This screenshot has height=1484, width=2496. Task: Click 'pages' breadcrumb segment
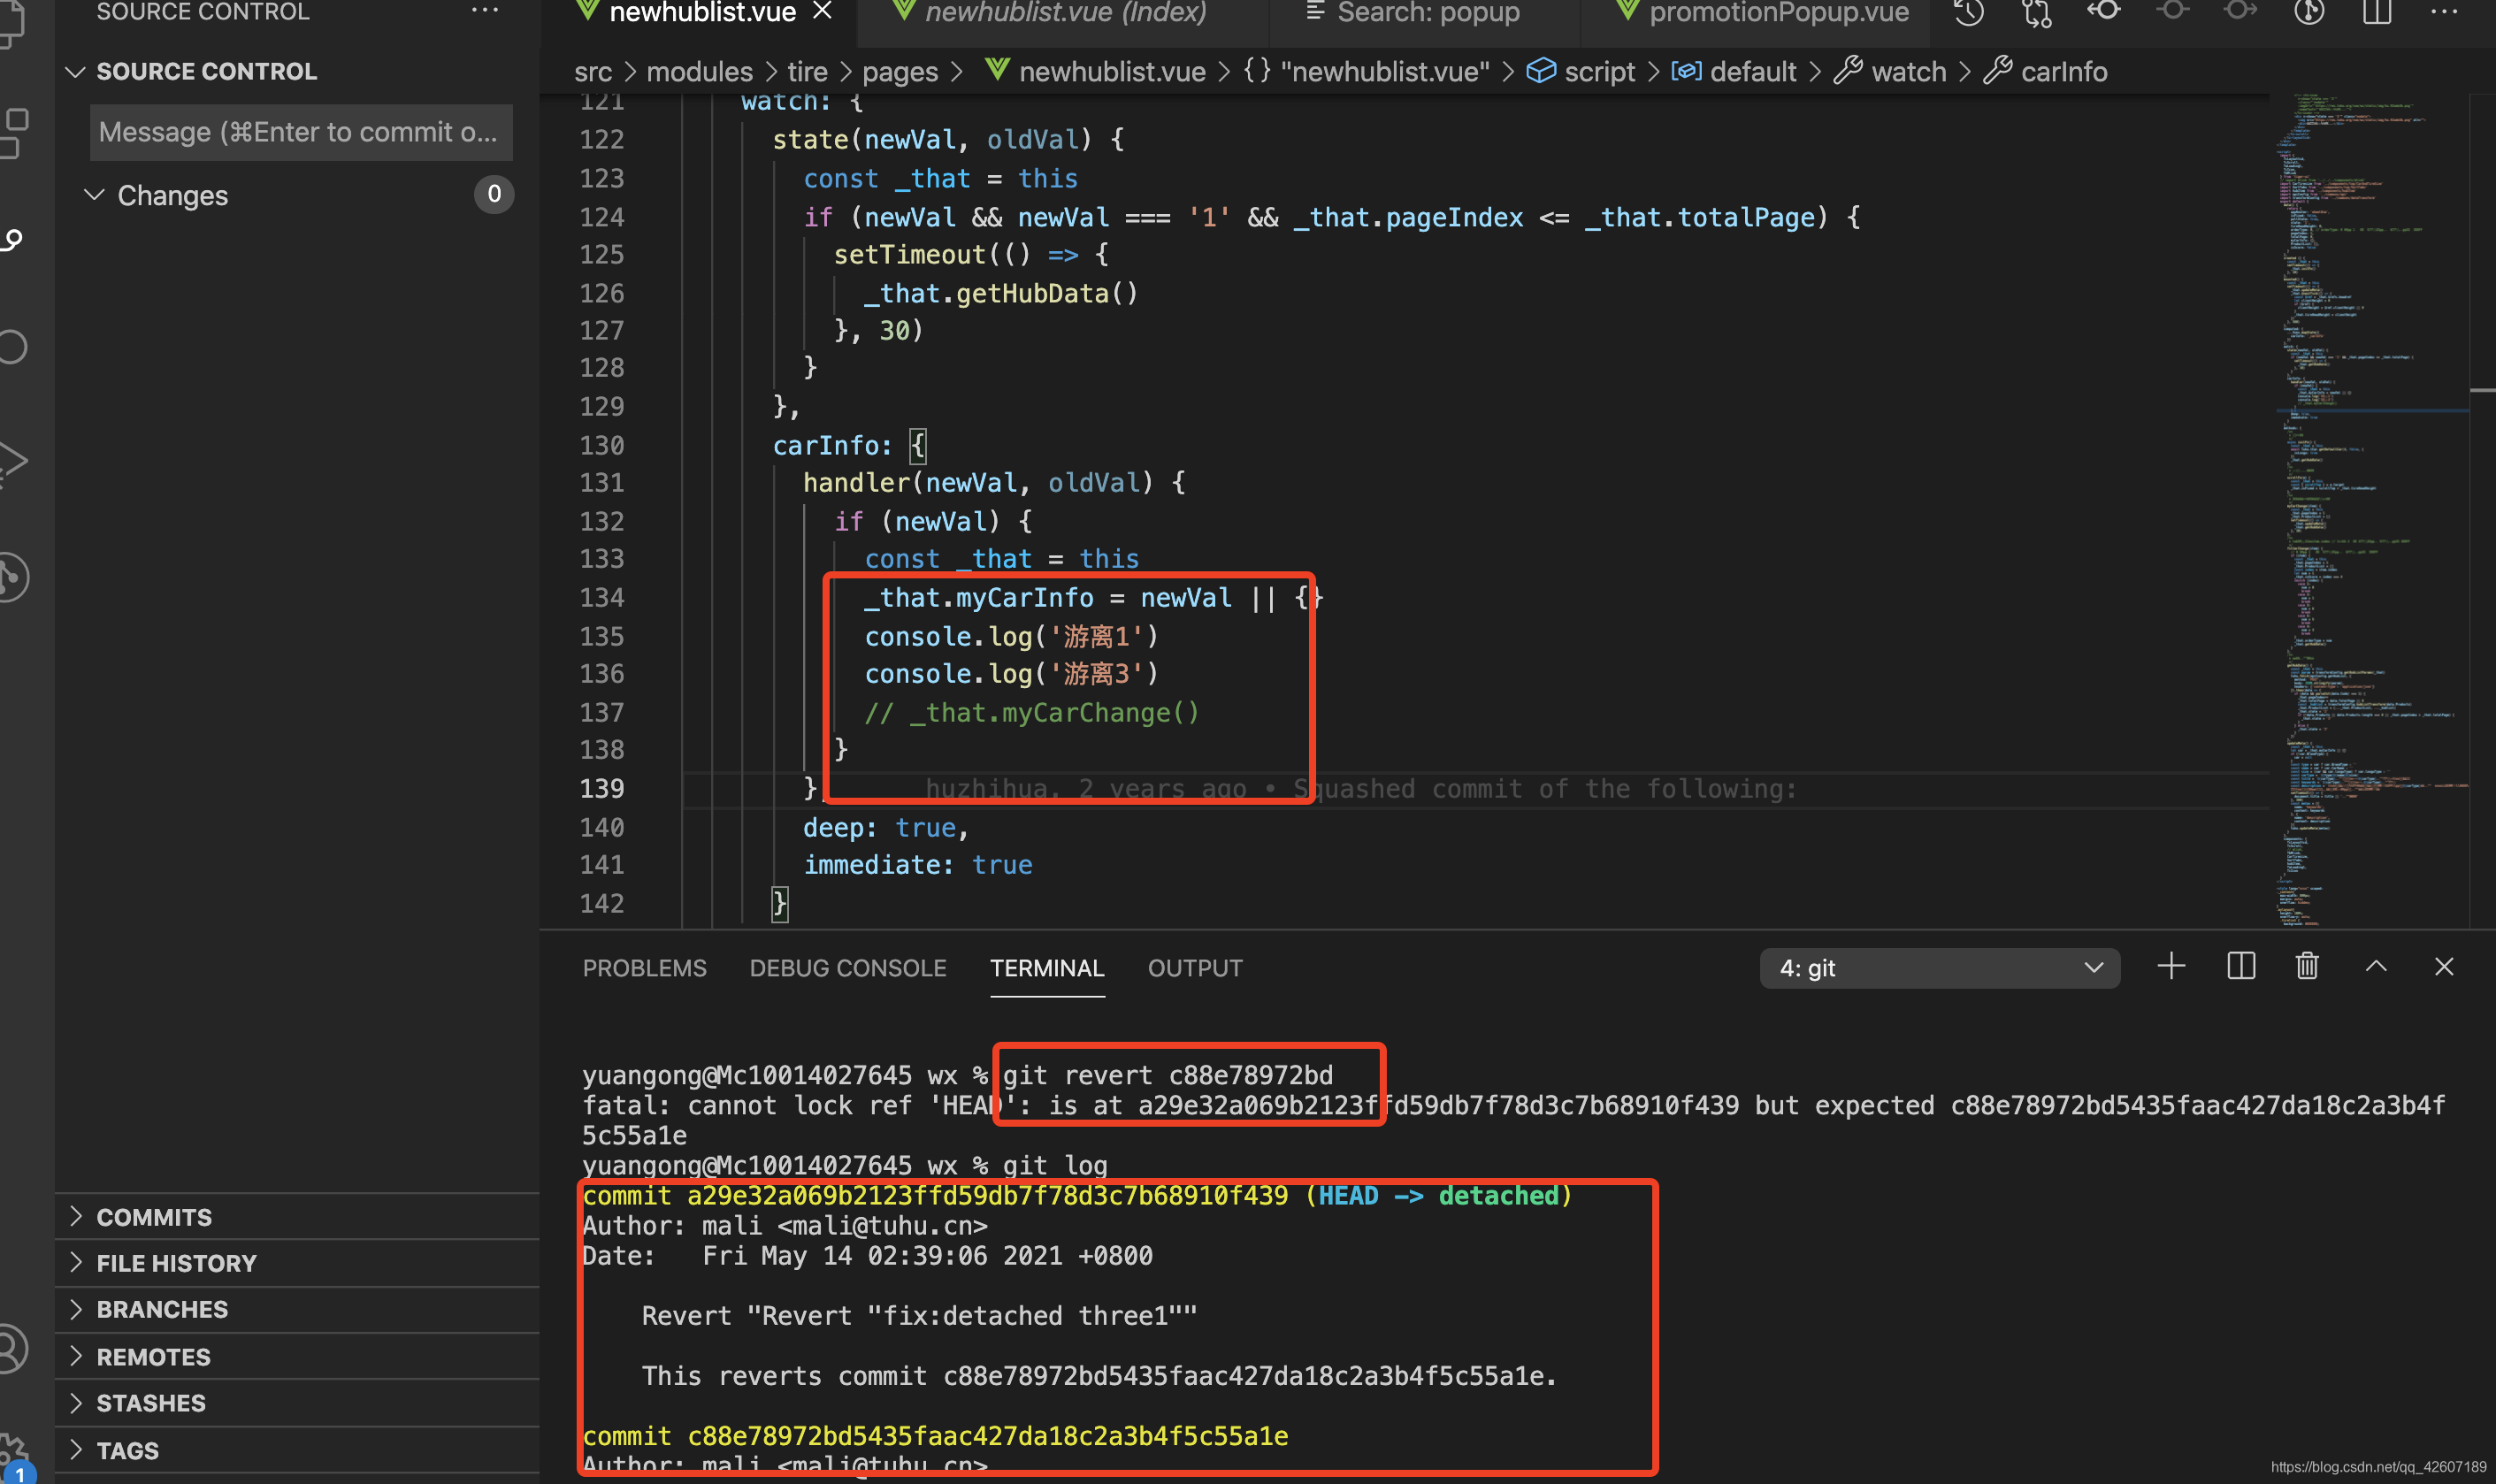click(900, 71)
